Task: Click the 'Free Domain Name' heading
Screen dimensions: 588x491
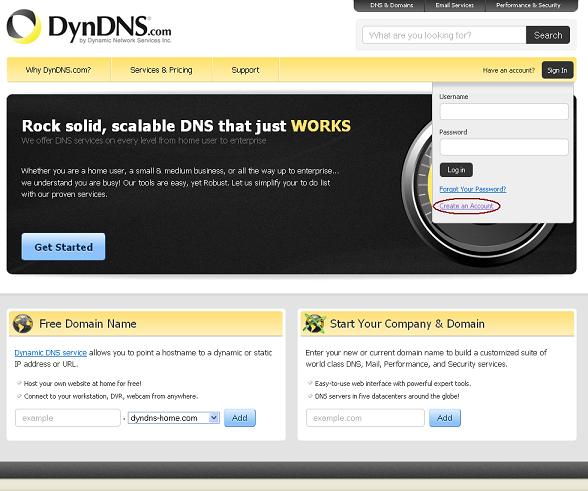Action: click(88, 324)
